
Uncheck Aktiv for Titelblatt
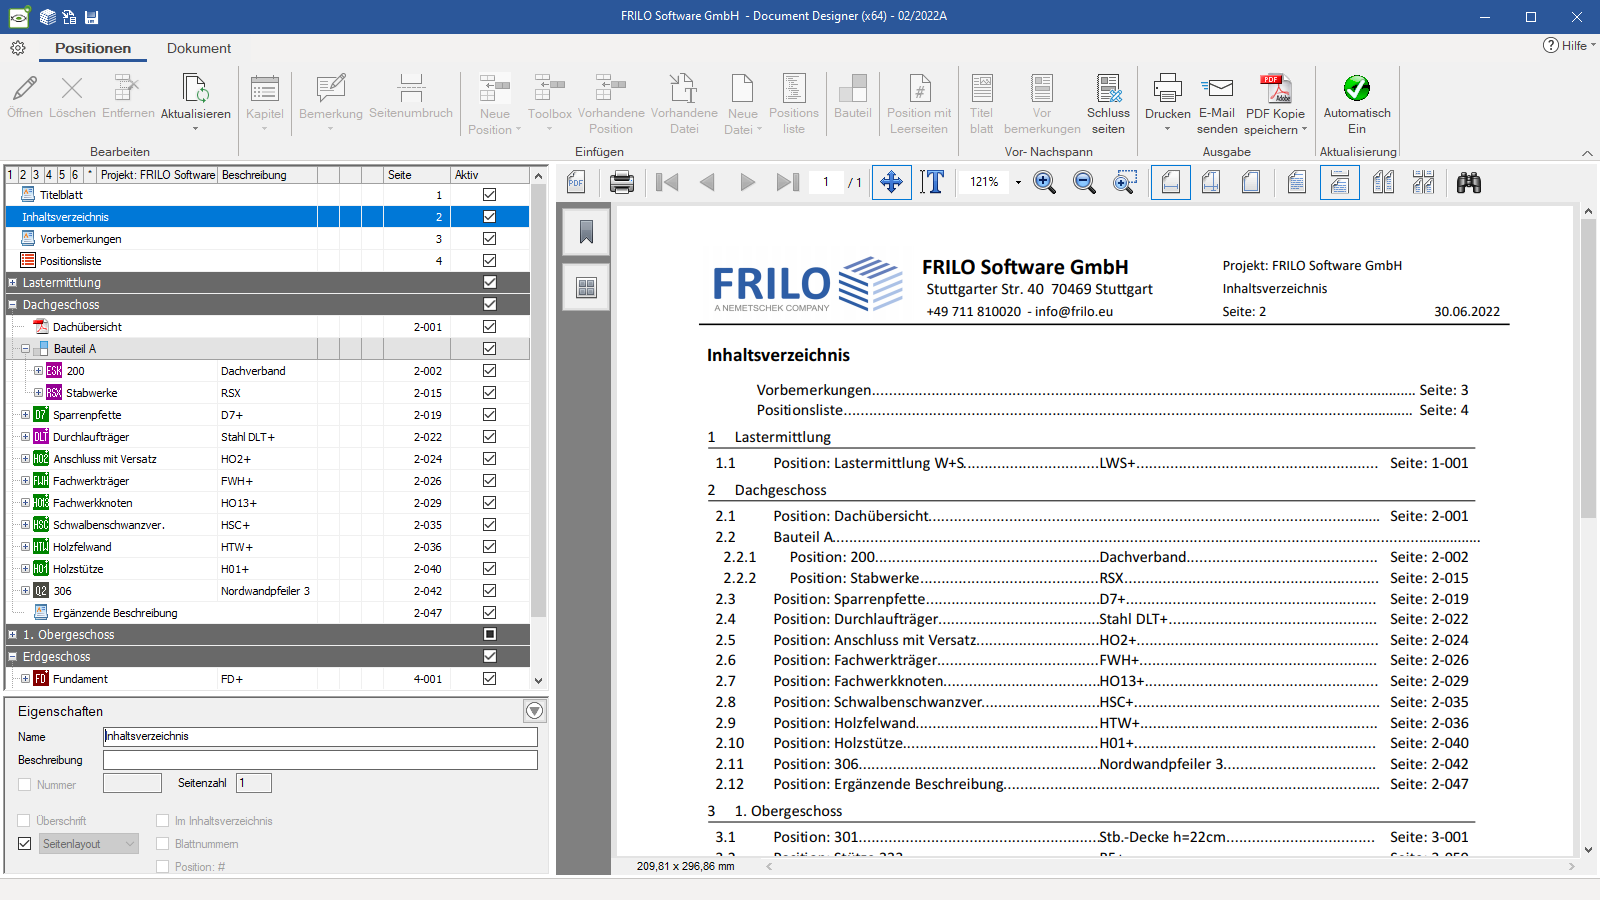point(489,195)
